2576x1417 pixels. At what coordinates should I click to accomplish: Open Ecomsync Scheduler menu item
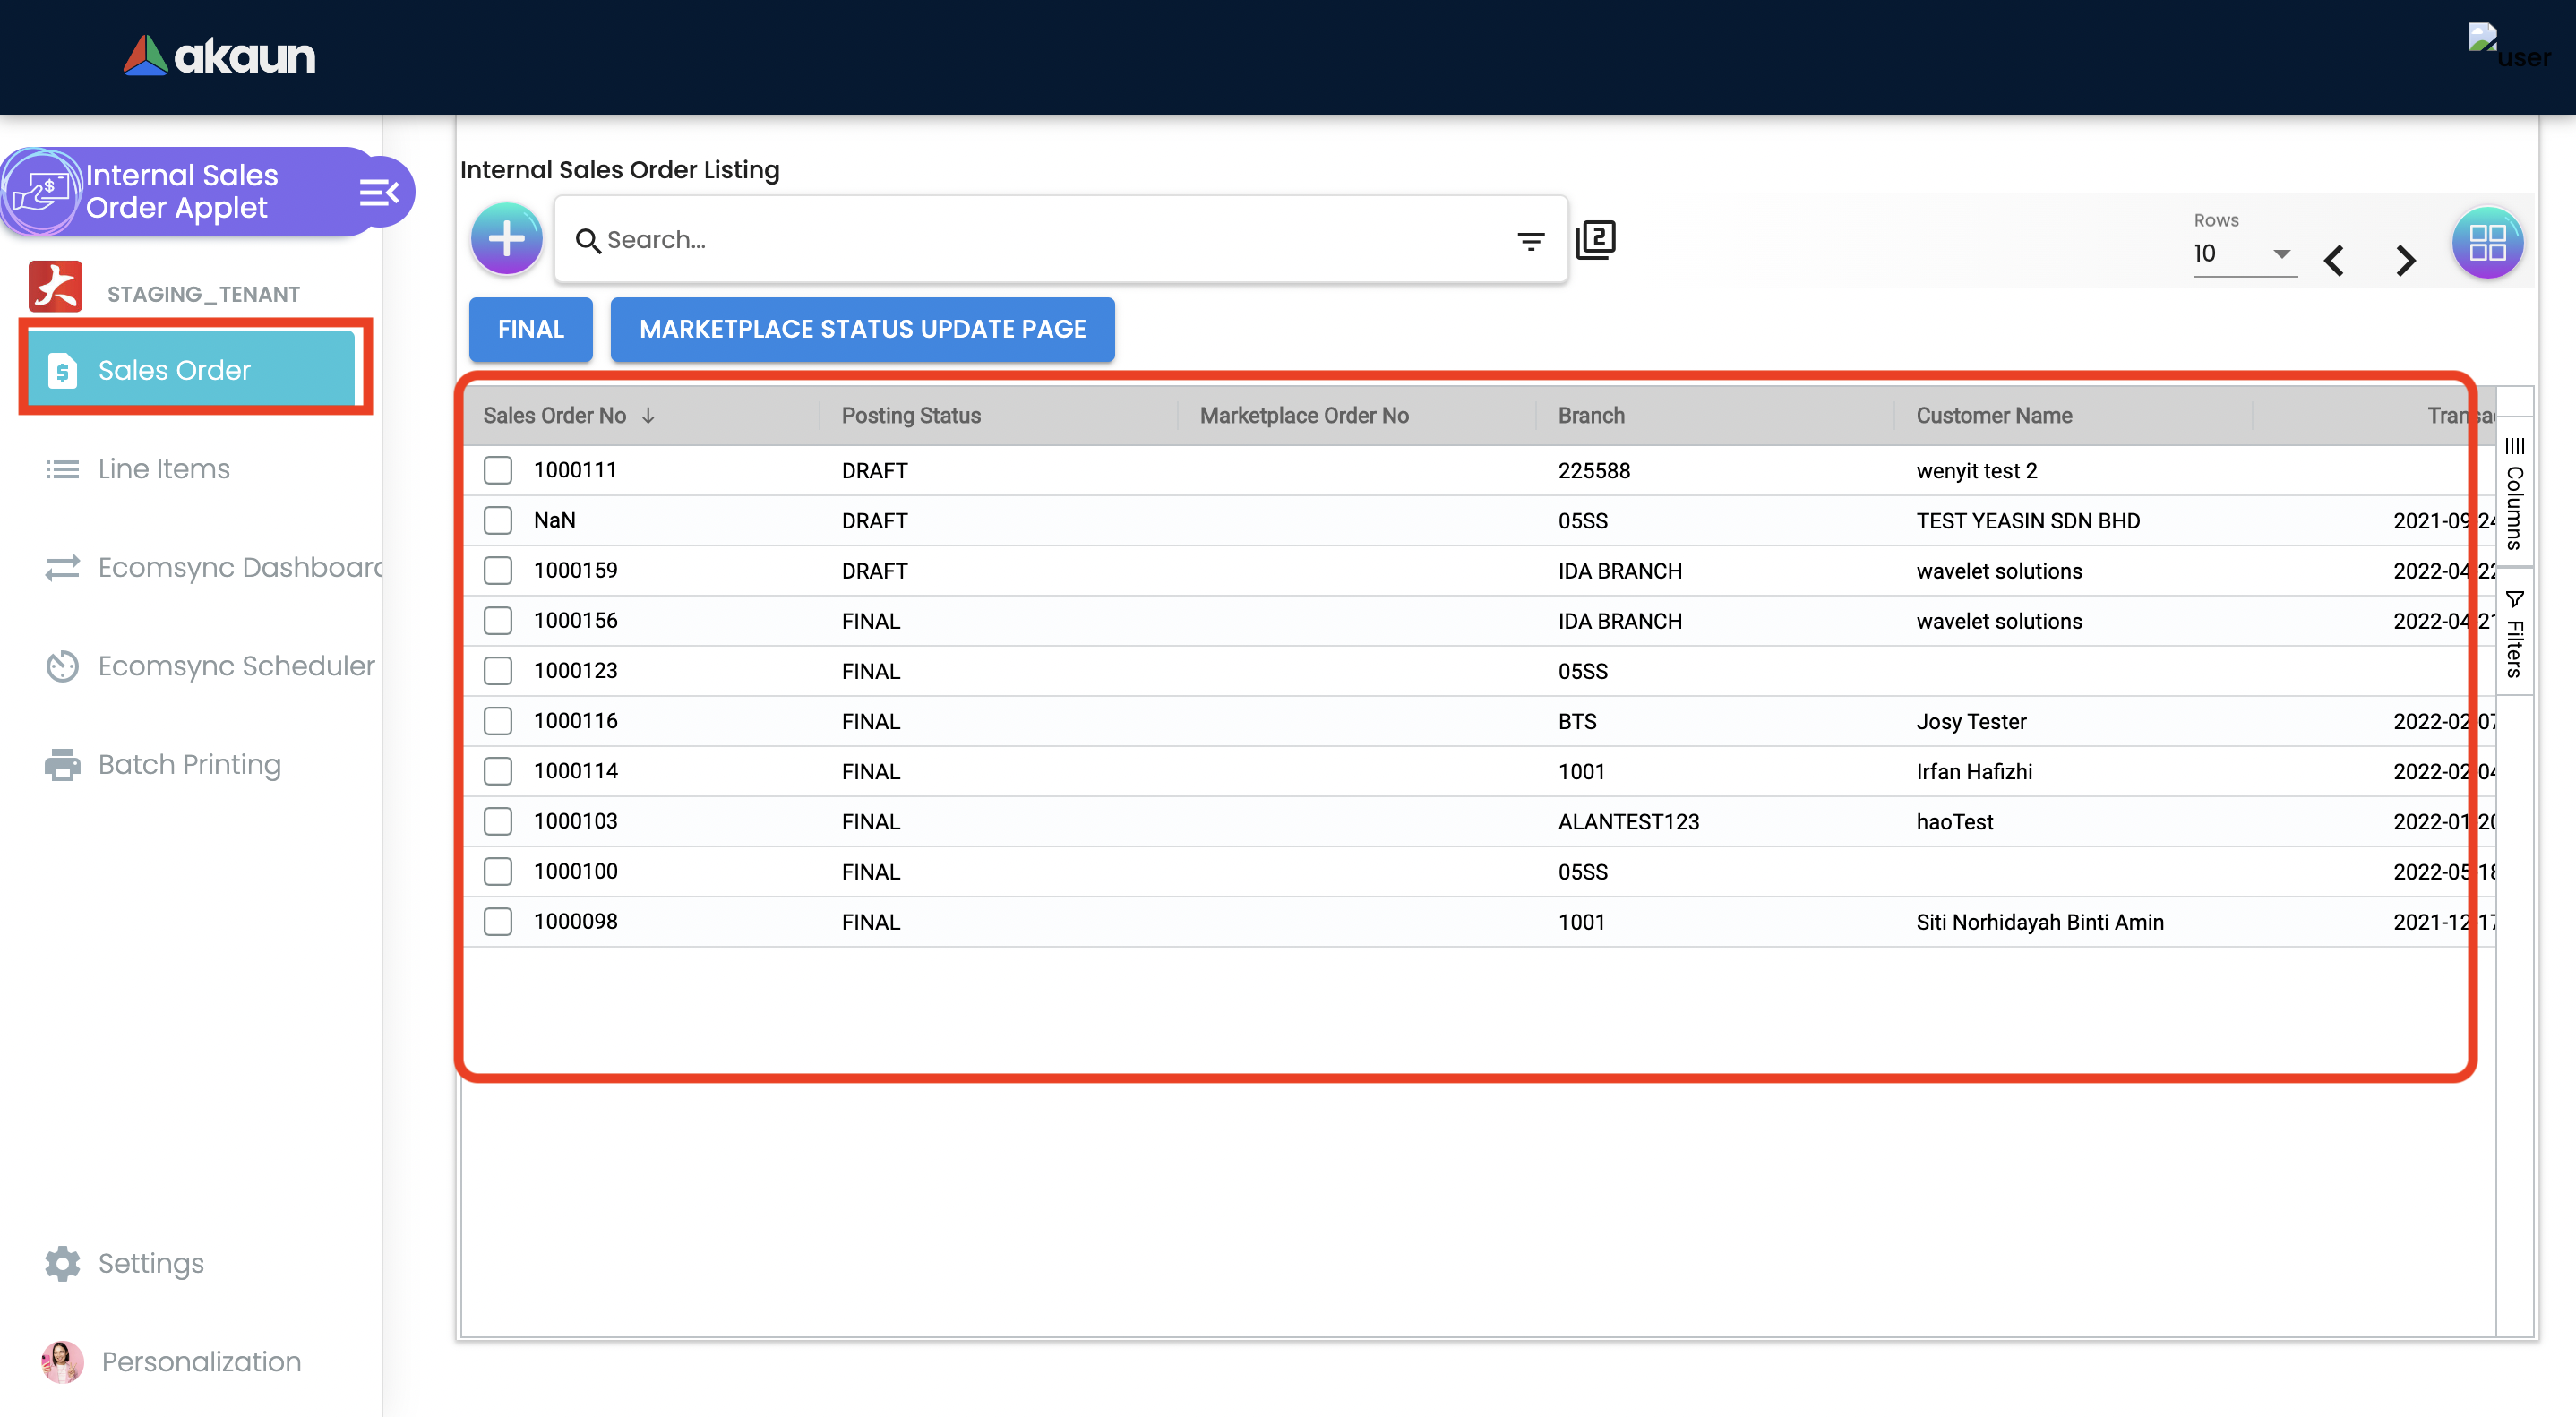pyautogui.click(x=236, y=665)
